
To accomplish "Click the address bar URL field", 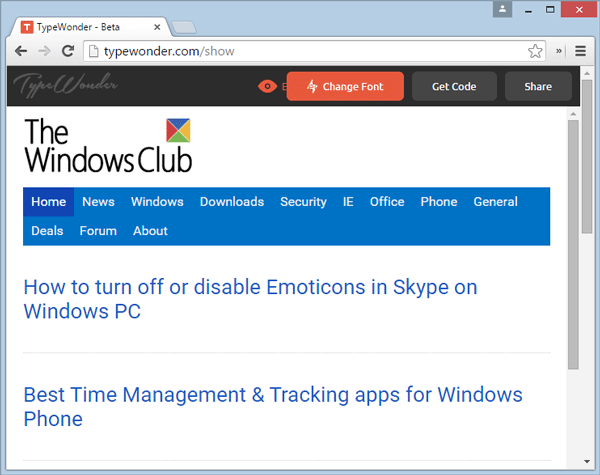I will [314, 51].
